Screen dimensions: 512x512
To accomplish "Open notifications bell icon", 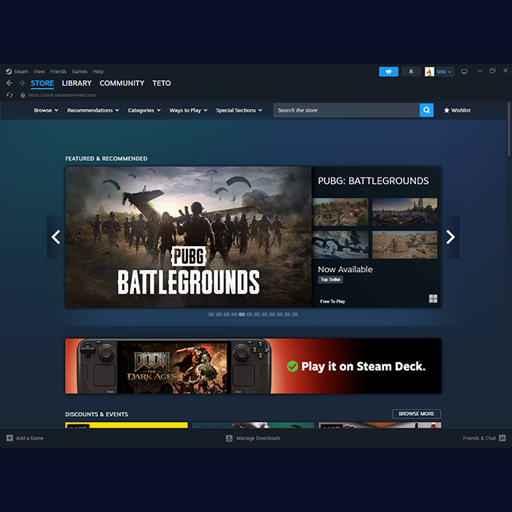I will point(411,72).
